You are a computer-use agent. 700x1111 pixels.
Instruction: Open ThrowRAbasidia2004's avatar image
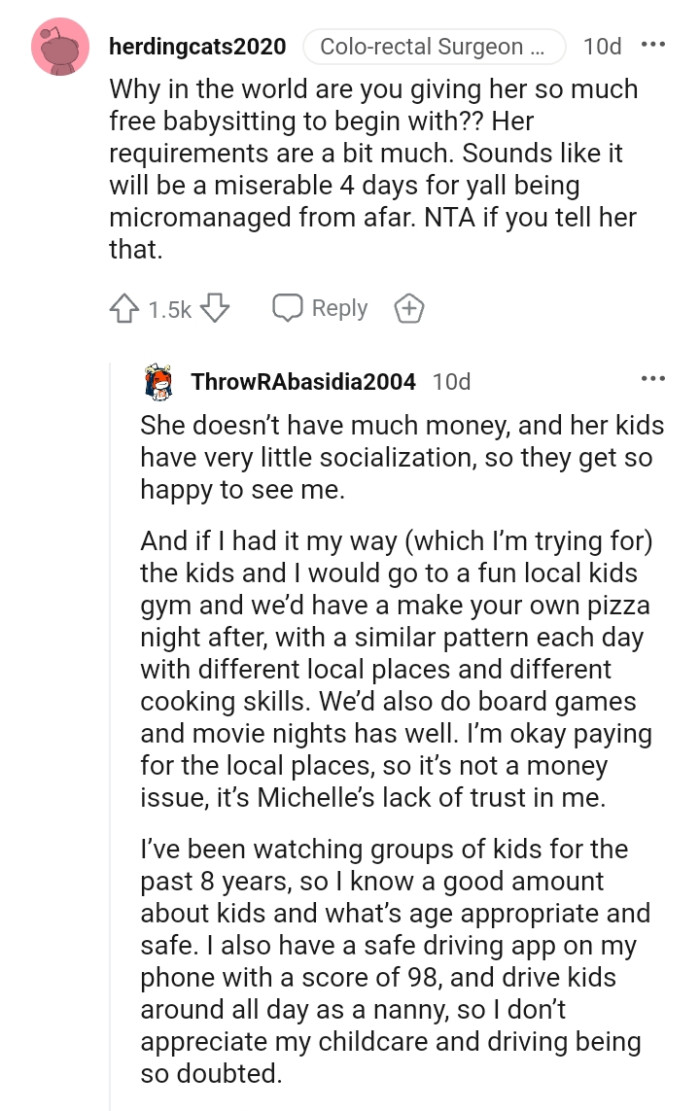click(x=159, y=381)
